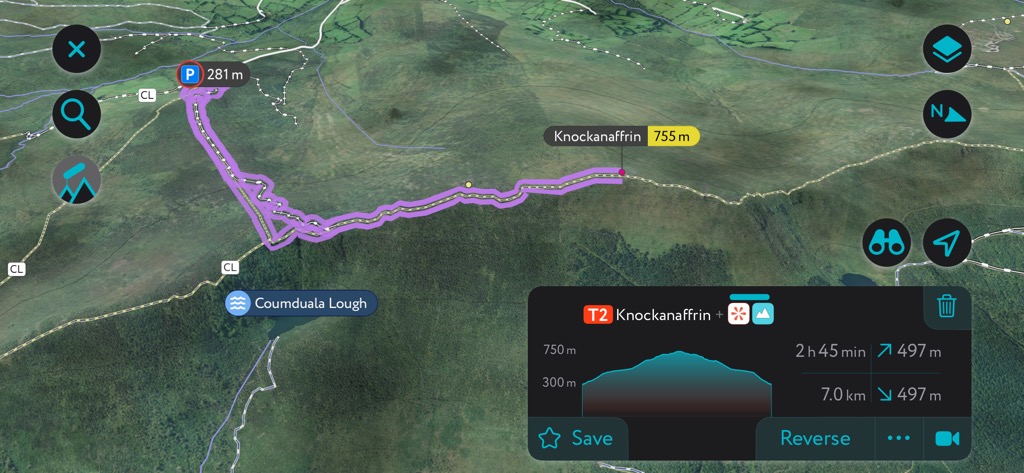Center map with the location arrow button
This screenshot has width=1024, height=473.
(947, 242)
